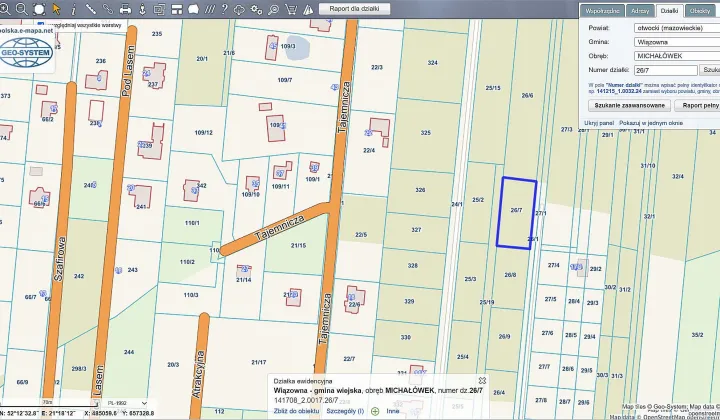Click the zoom in magnifier tool
The height and width of the screenshot is (420, 720).
pos(6,9)
